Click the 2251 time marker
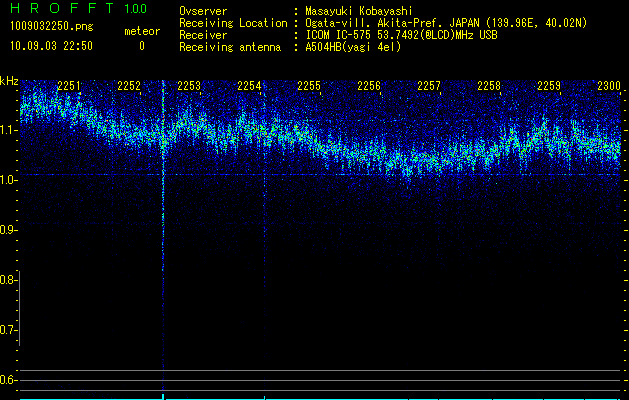The height and width of the screenshot is (400, 629). (x=69, y=87)
